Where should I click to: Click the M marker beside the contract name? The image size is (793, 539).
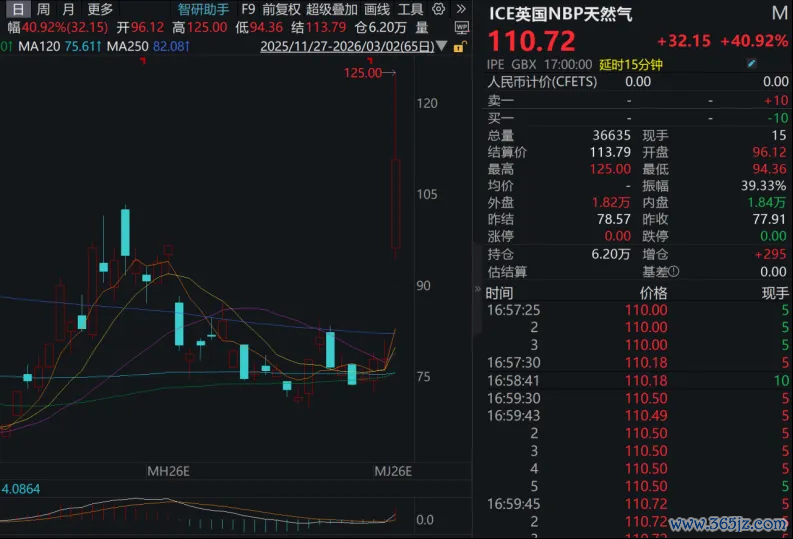click(779, 13)
